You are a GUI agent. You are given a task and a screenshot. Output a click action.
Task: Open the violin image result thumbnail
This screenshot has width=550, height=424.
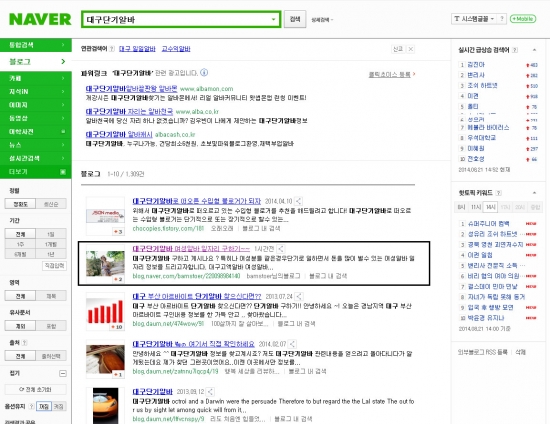tap(105, 359)
